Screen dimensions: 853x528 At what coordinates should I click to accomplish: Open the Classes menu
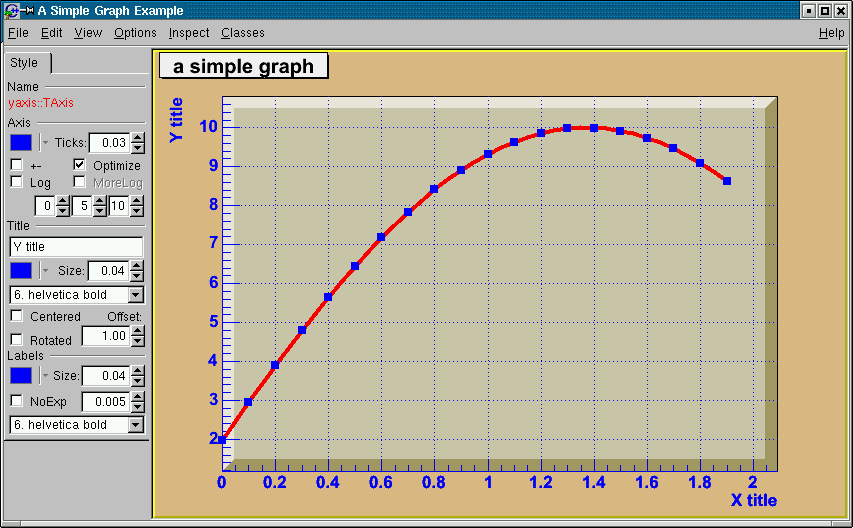pyautogui.click(x=243, y=33)
